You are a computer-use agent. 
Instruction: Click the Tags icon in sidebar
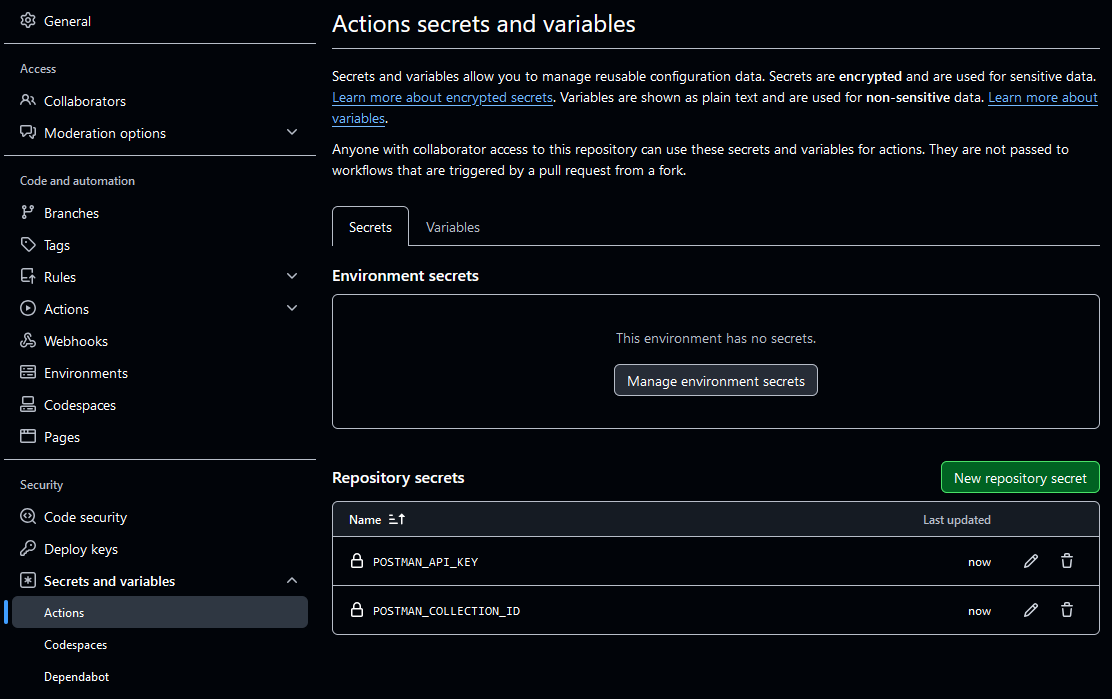[28, 244]
